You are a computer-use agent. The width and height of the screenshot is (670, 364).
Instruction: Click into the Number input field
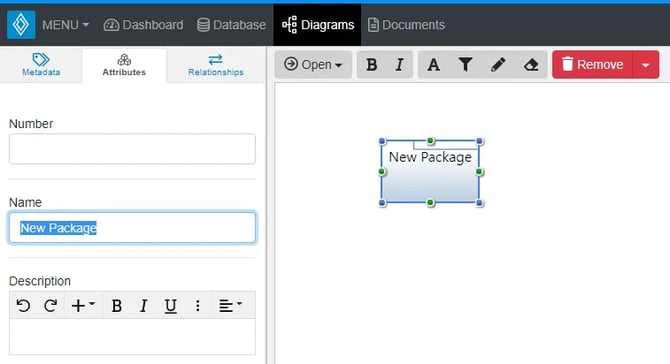tap(132, 149)
